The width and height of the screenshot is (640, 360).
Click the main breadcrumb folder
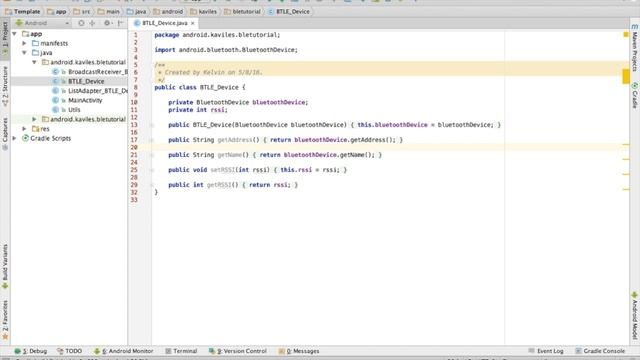click(109, 11)
